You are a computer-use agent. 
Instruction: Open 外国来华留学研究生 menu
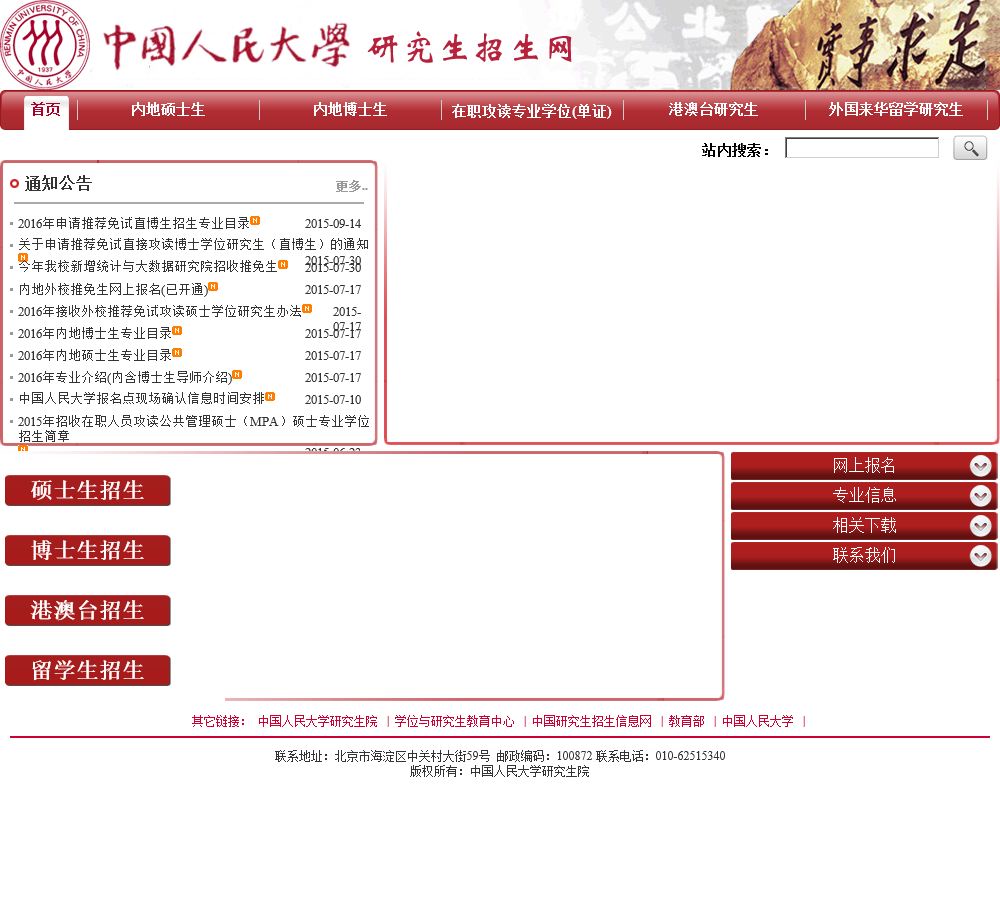click(895, 110)
